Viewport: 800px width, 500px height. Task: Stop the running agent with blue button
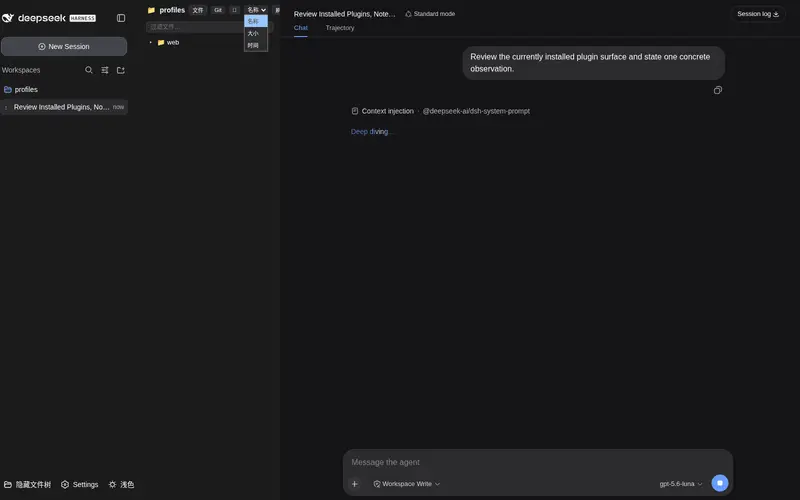pos(720,483)
